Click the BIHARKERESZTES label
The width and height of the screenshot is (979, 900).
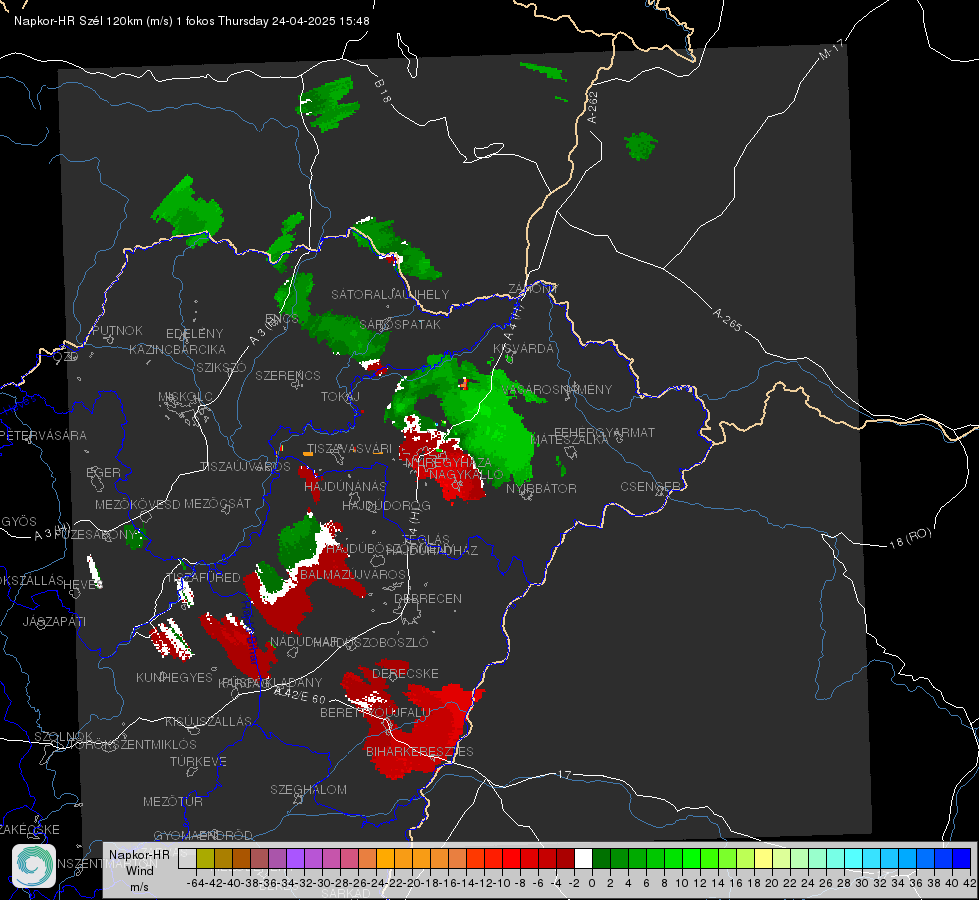[x=420, y=751]
